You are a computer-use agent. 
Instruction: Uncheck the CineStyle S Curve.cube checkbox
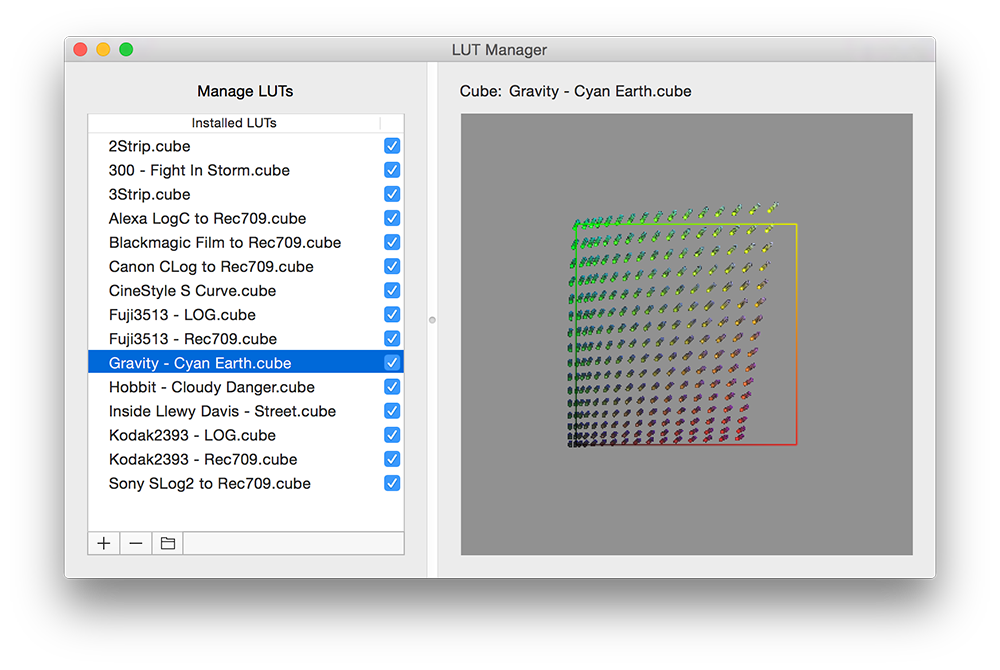392,290
